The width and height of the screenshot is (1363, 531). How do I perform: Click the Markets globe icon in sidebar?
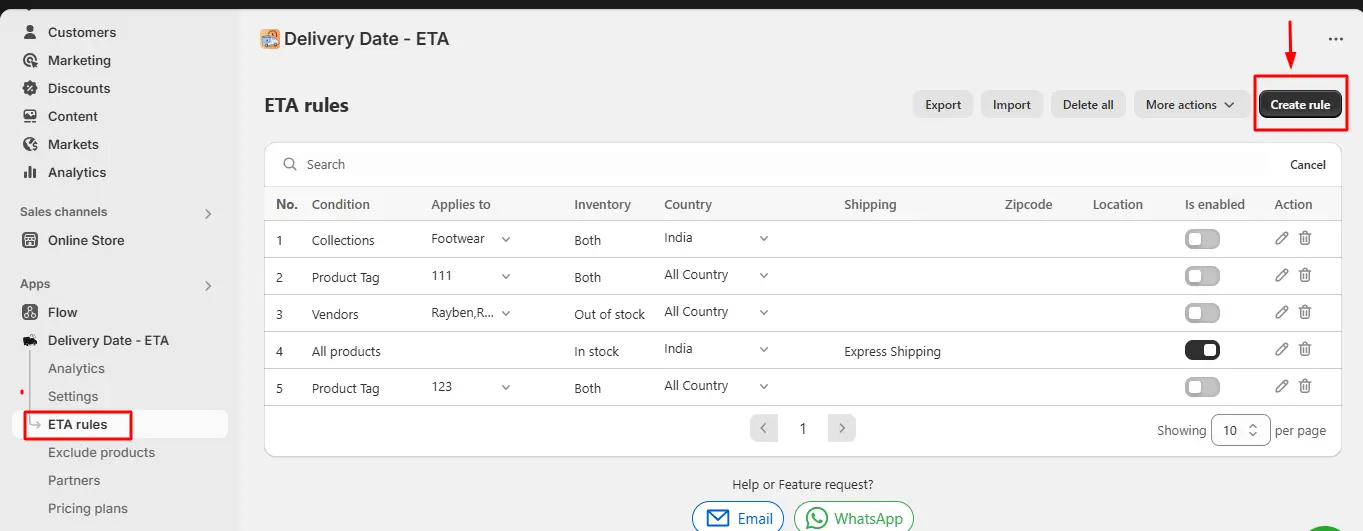[x=30, y=144]
